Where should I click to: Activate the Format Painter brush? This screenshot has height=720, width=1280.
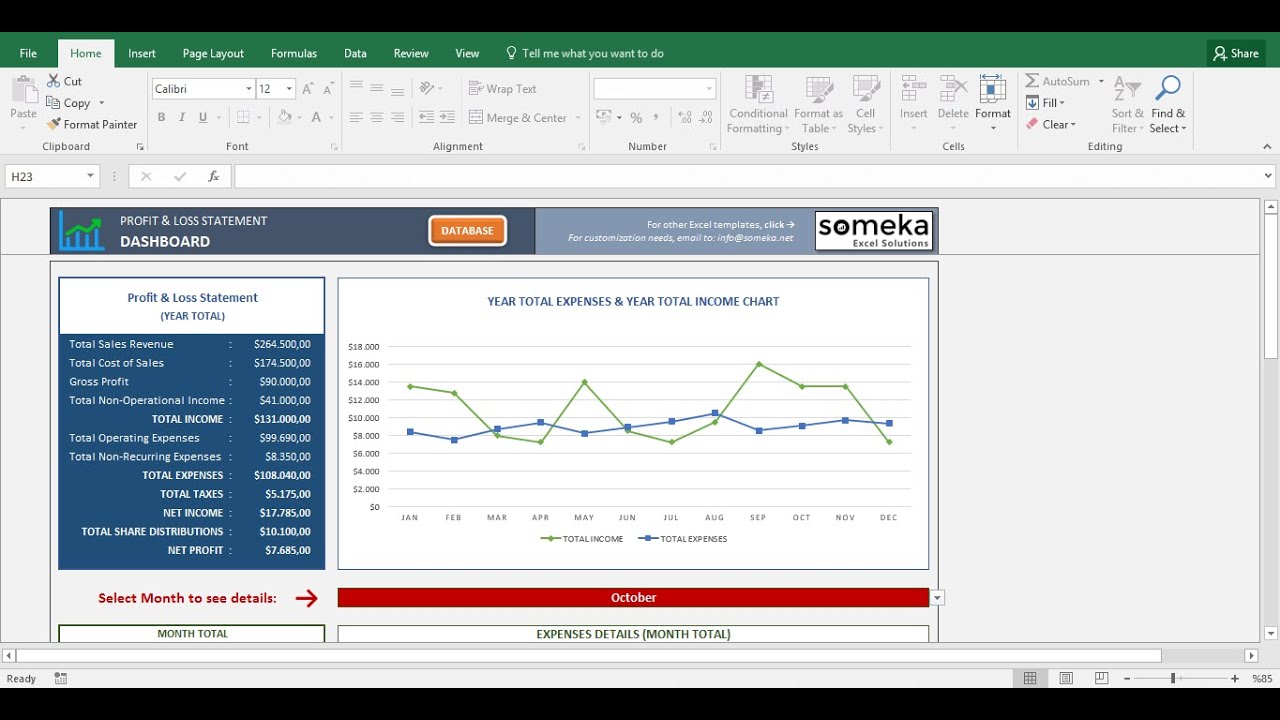point(54,124)
